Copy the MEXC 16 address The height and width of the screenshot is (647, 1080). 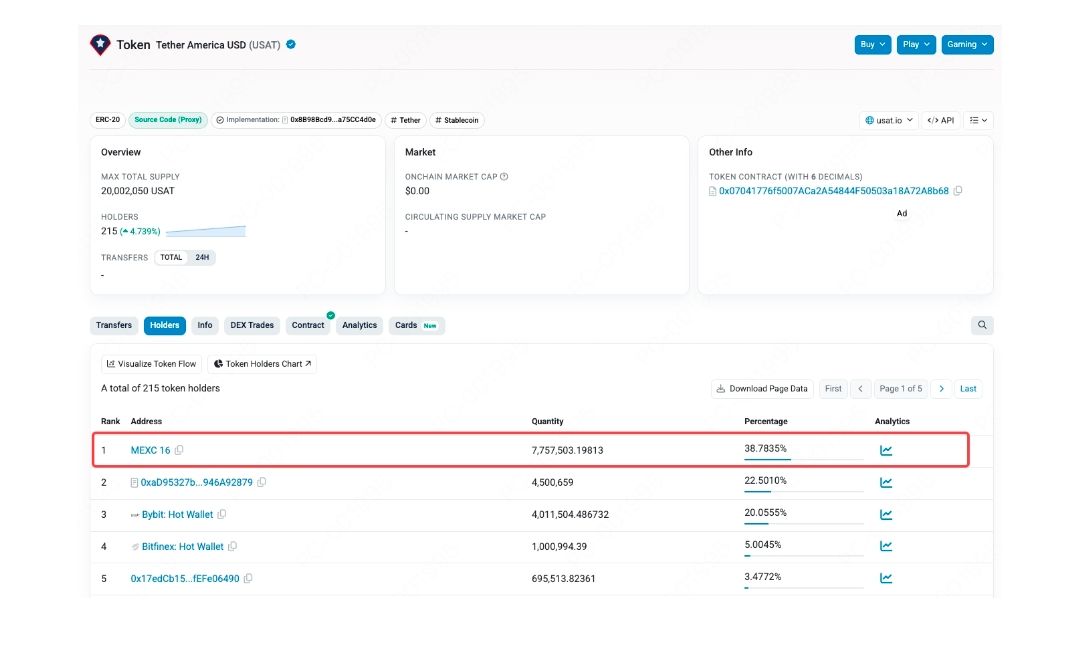tap(179, 450)
